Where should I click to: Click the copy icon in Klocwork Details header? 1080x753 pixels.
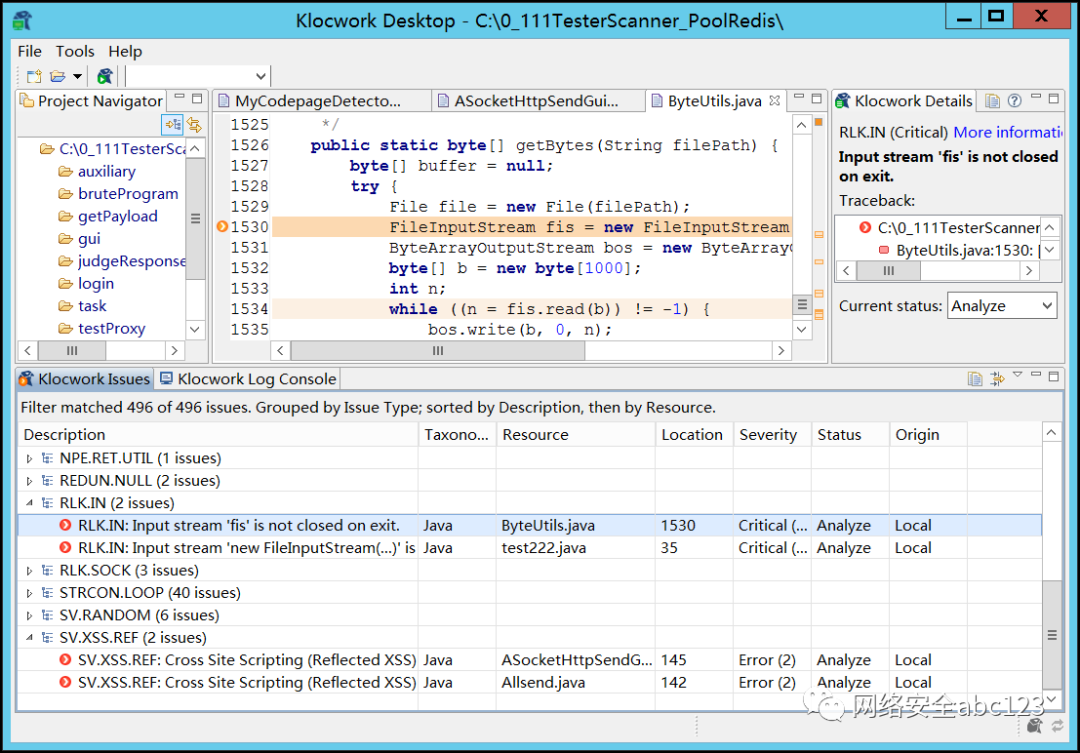click(x=992, y=101)
